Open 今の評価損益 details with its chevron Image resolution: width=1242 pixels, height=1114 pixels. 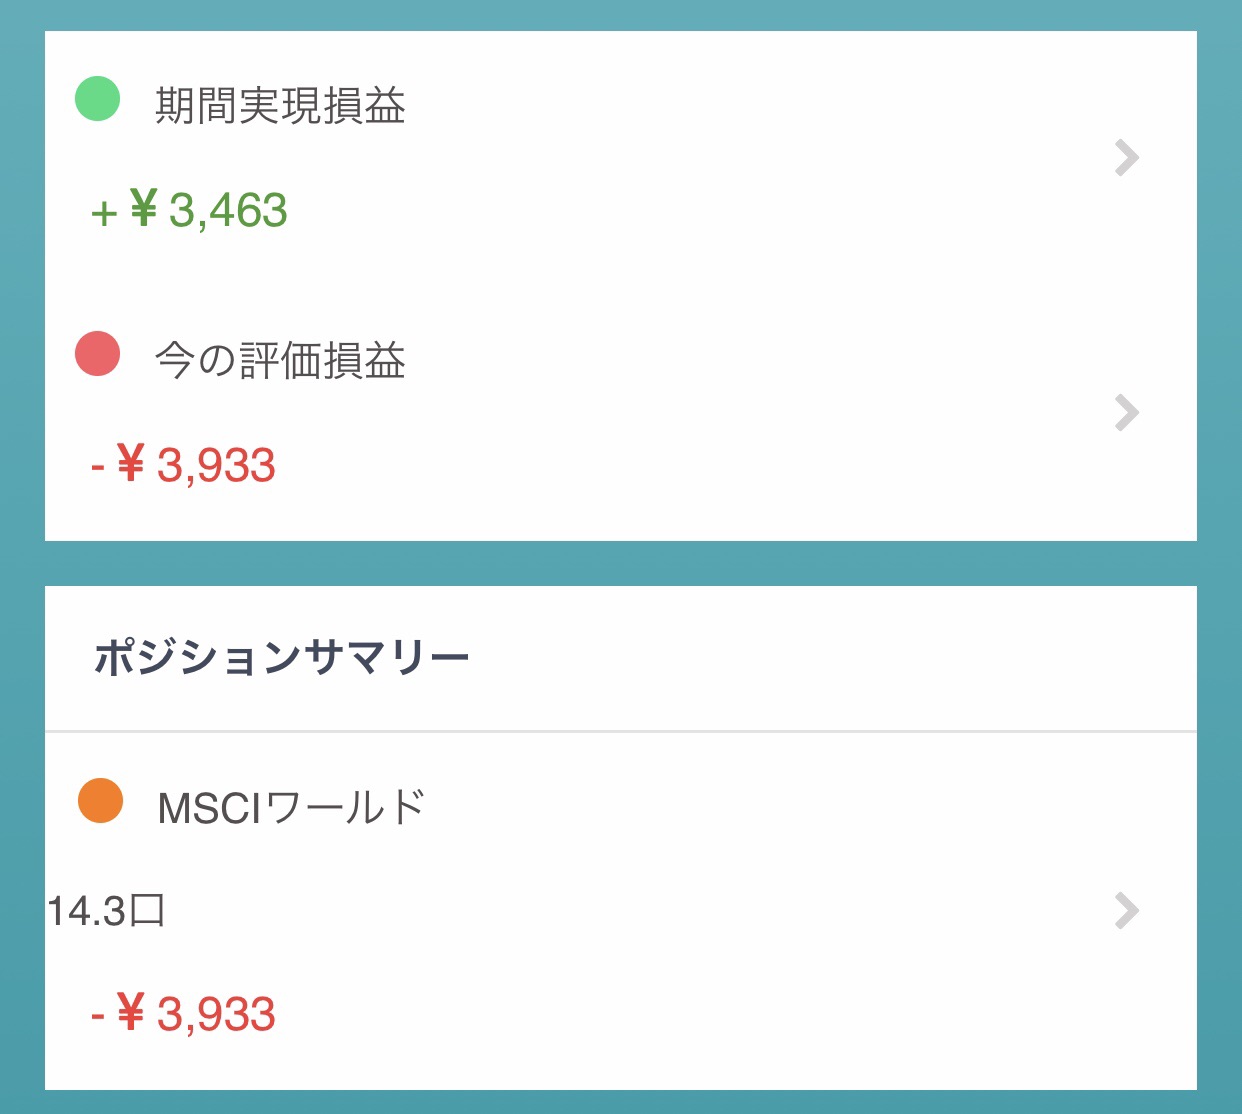[x=1127, y=413]
